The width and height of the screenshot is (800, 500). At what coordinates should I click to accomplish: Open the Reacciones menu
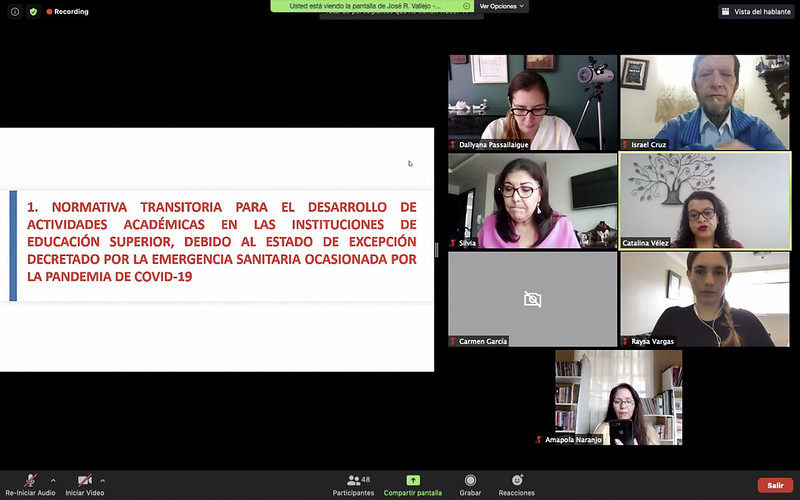pos(517,480)
